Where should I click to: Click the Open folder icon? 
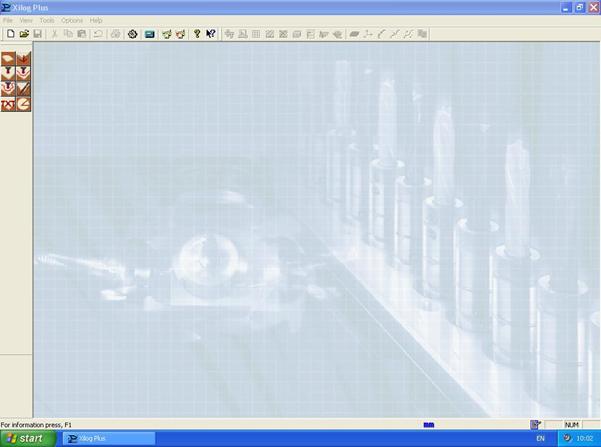point(24,34)
